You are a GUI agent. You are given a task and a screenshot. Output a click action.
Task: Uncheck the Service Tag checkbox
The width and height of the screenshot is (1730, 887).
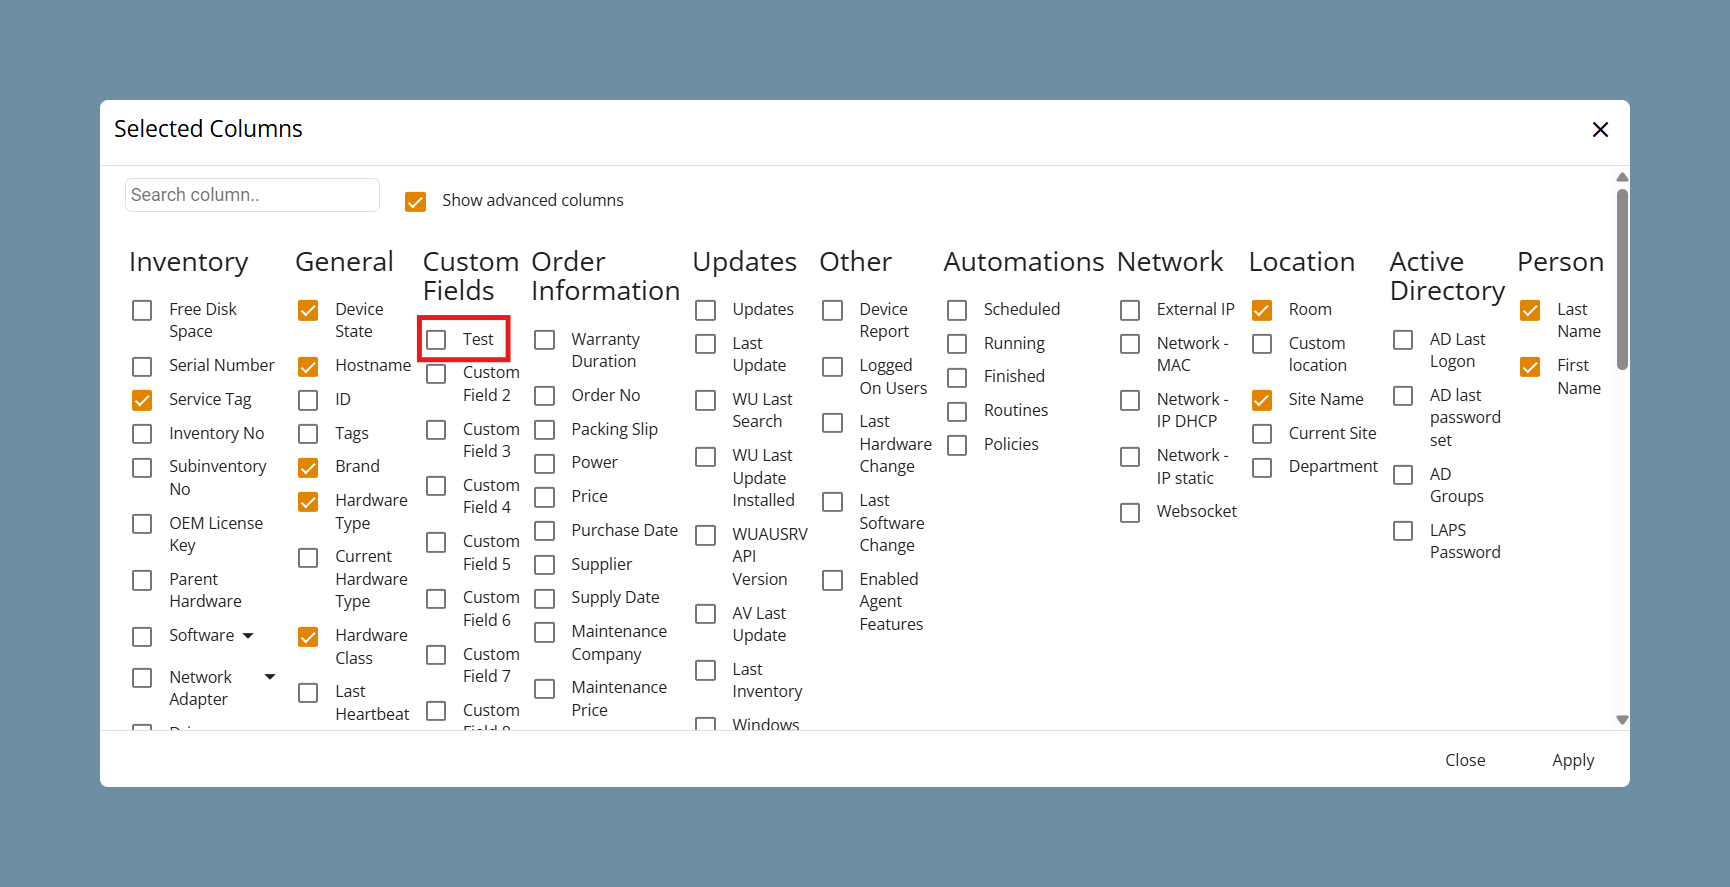point(142,401)
